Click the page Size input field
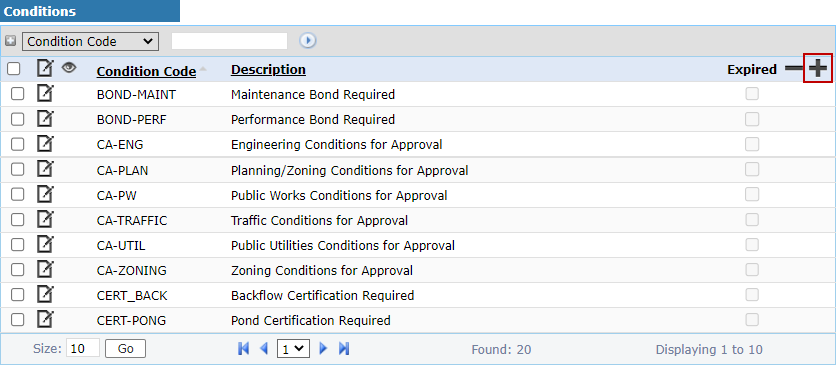The image size is (836, 365). 83,348
